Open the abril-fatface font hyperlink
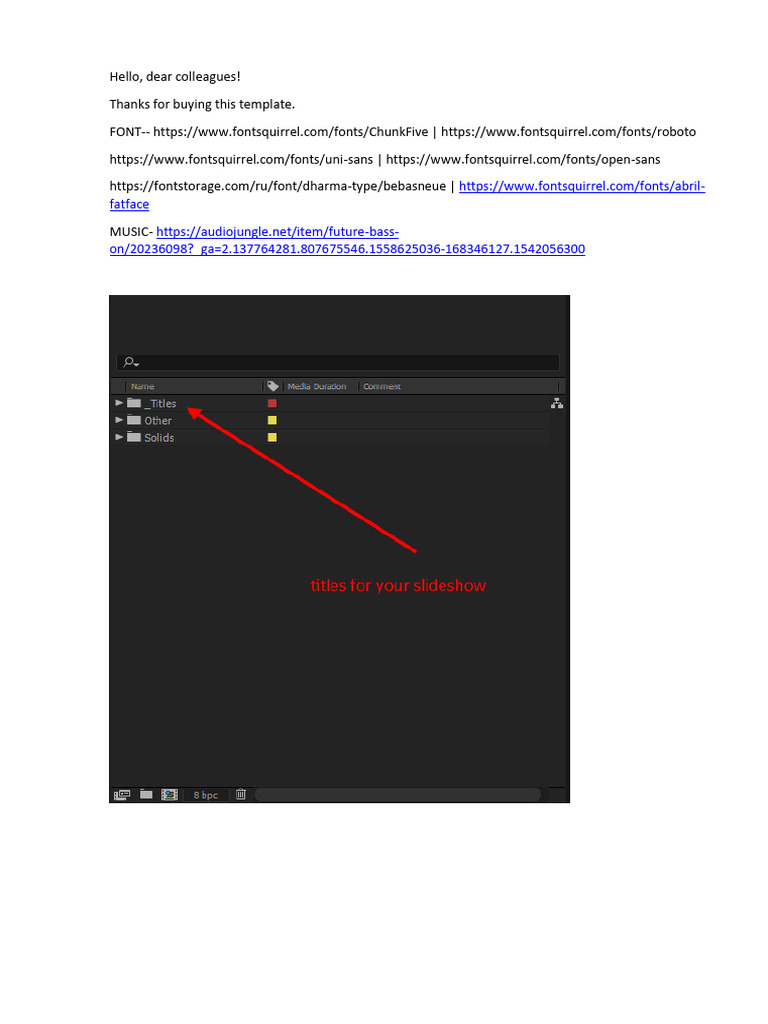The height and width of the screenshot is (1024, 768). coord(582,186)
